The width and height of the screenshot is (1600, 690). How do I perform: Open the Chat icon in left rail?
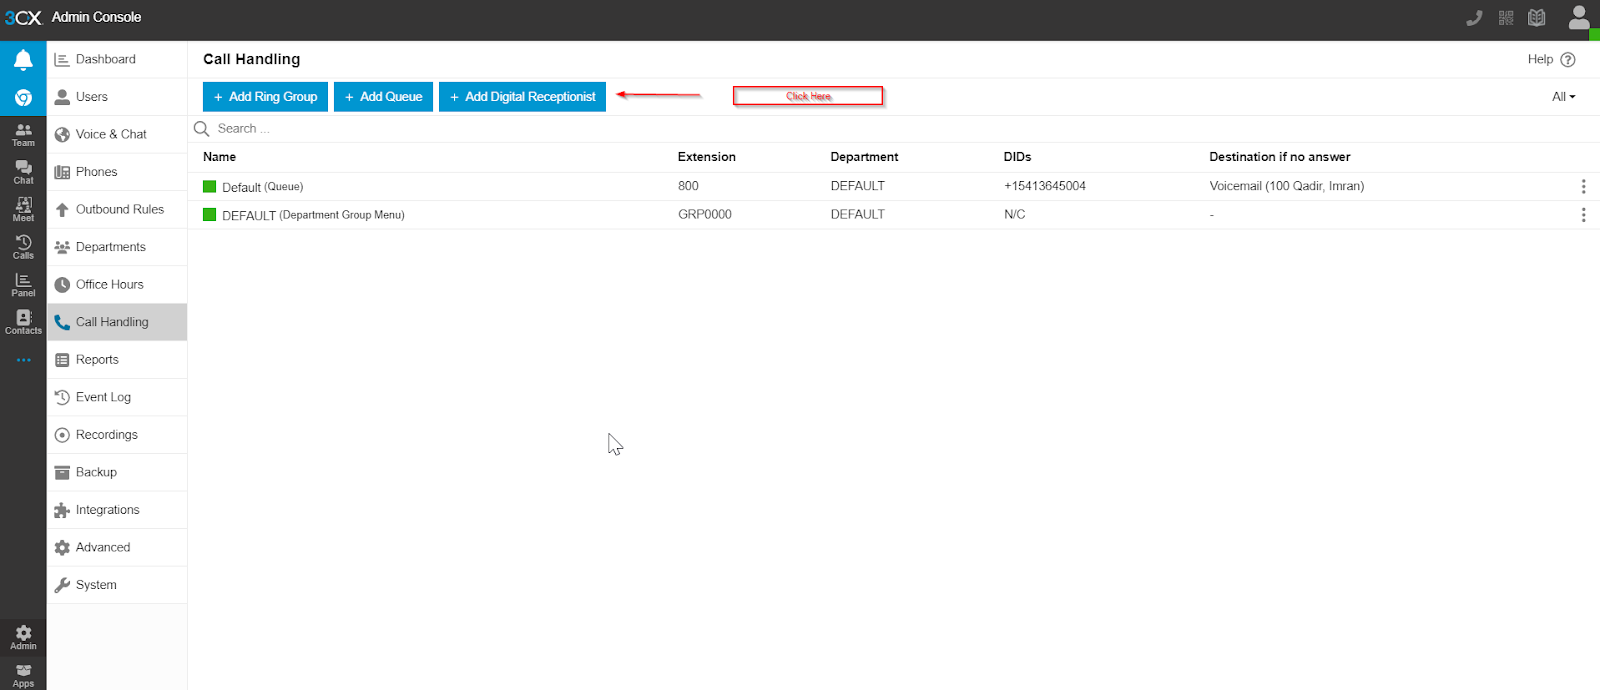click(x=23, y=172)
